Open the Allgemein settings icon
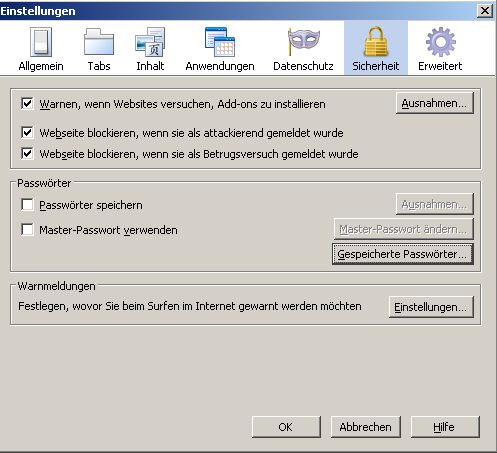 pos(41,42)
